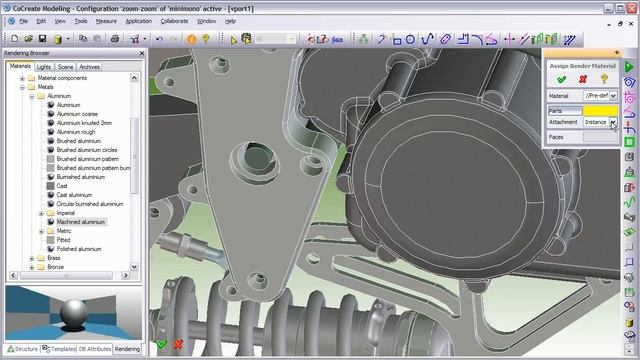Expand the Material components folder
The width and height of the screenshot is (640, 360).
(x=22, y=78)
